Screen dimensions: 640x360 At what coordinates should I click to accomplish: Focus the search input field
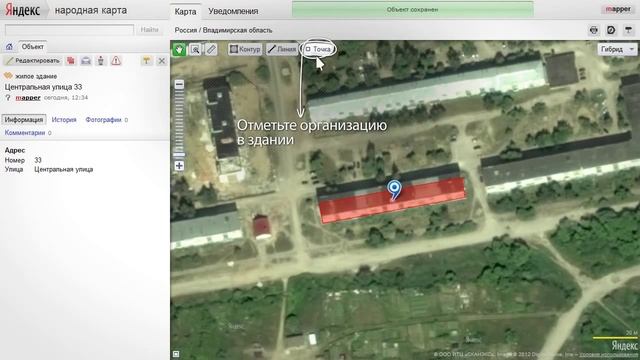(x=69, y=30)
